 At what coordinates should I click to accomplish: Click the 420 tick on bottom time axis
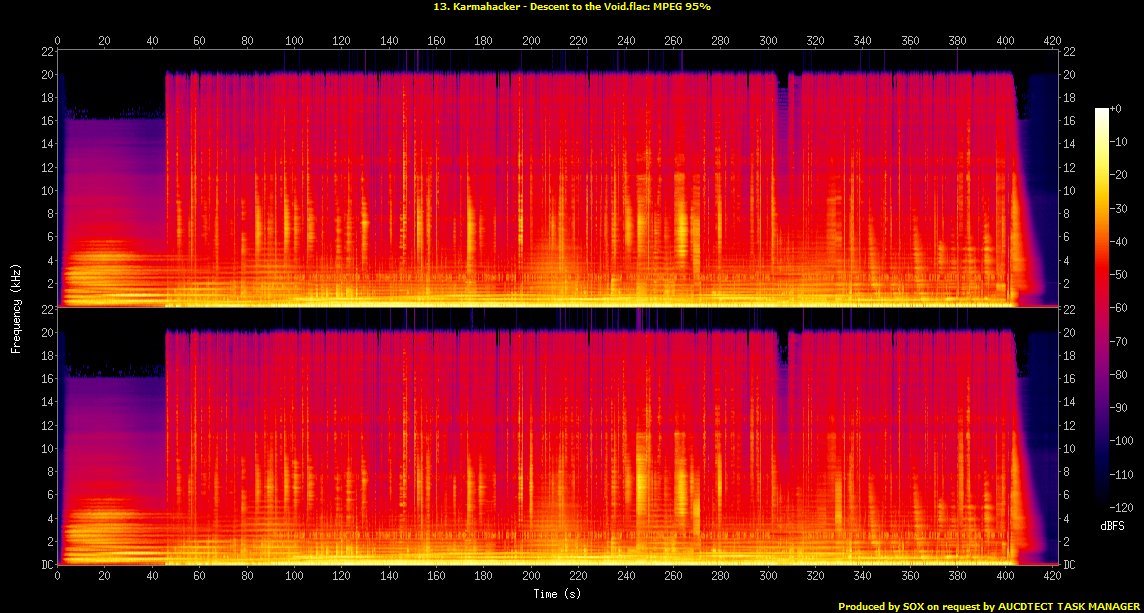coord(1051,578)
